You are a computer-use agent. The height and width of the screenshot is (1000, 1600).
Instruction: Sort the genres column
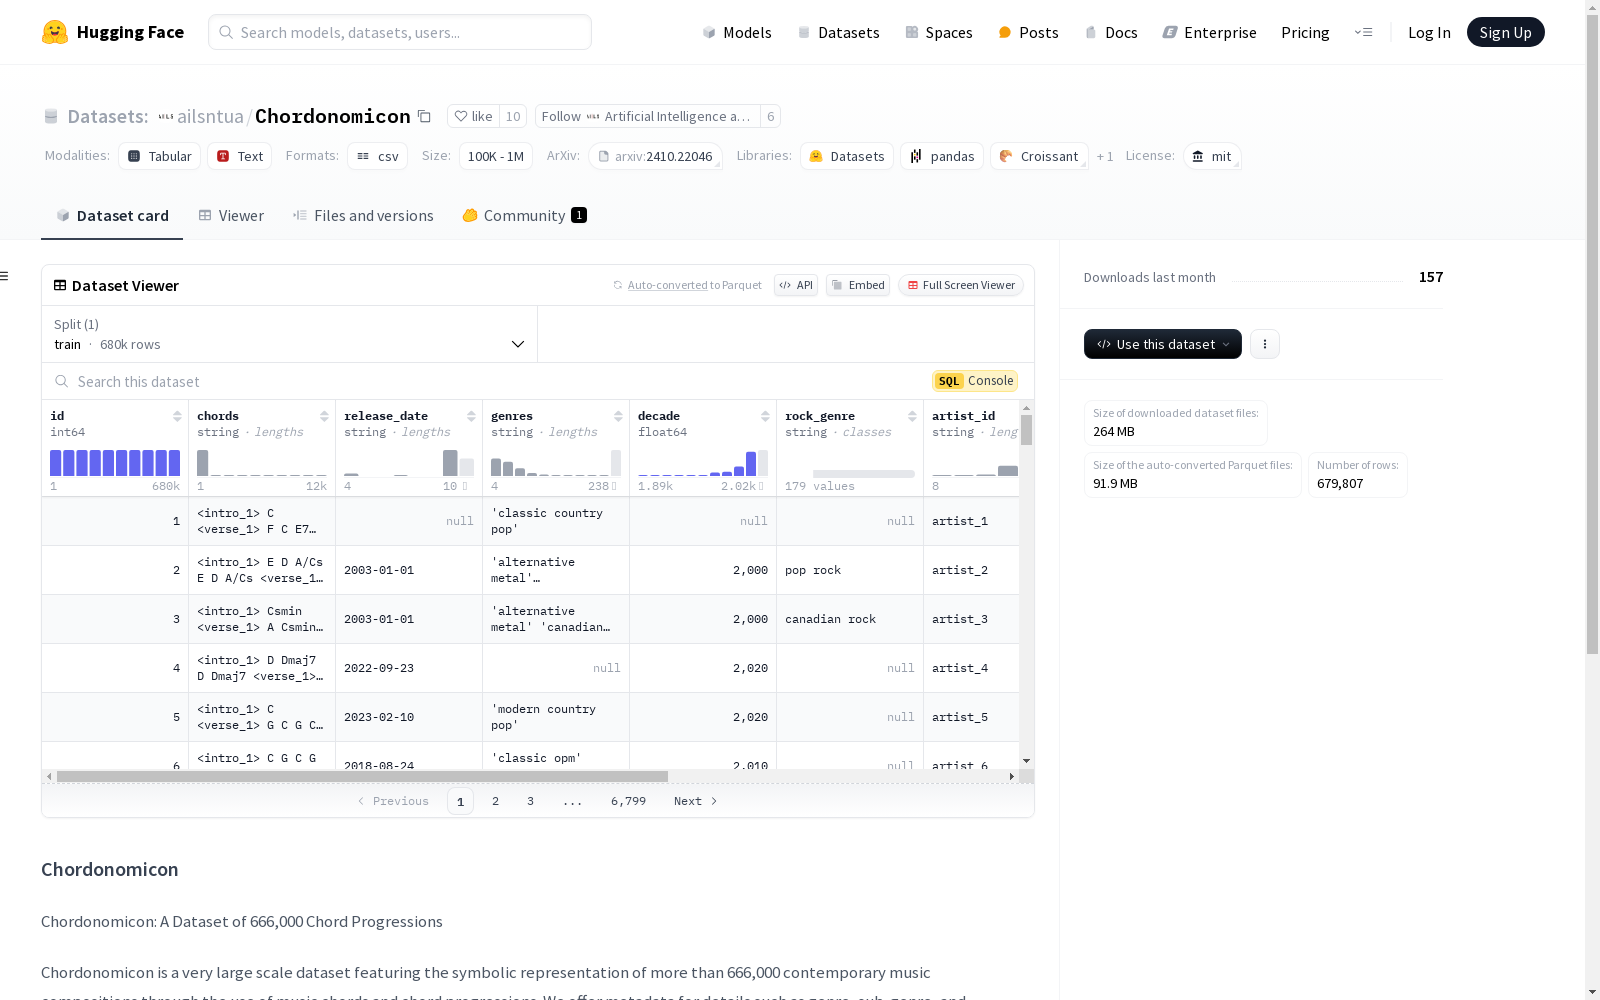click(x=618, y=416)
